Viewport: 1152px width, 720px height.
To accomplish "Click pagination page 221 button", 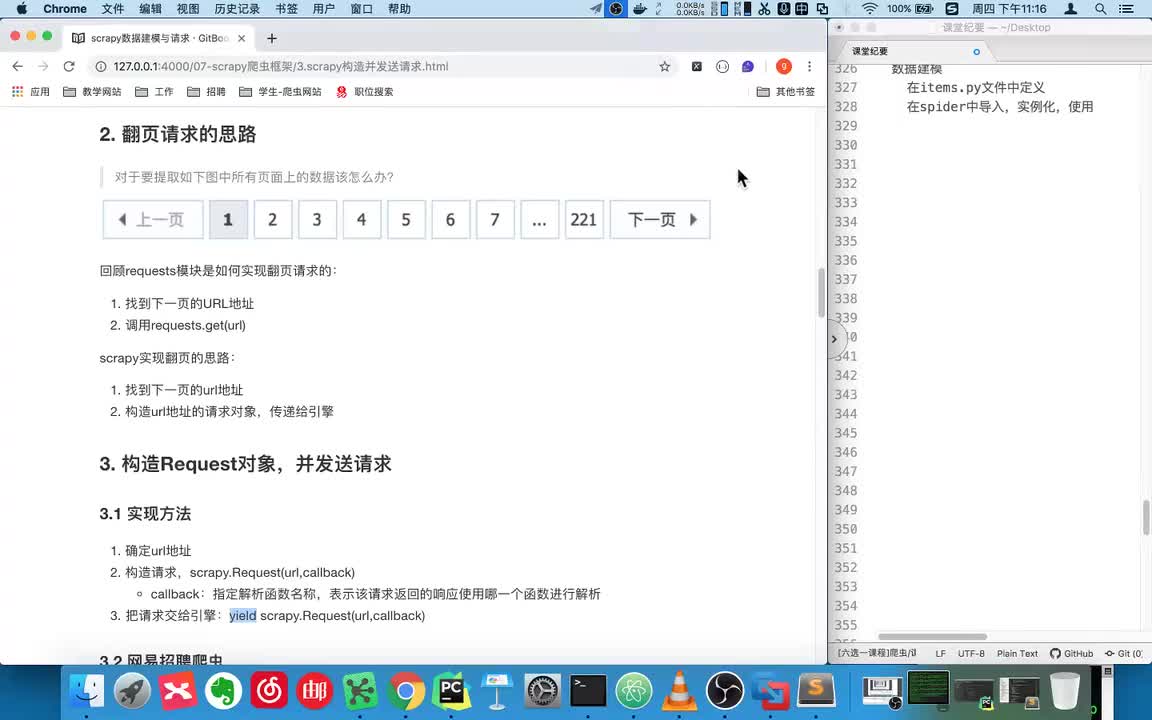I will point(583,220).
